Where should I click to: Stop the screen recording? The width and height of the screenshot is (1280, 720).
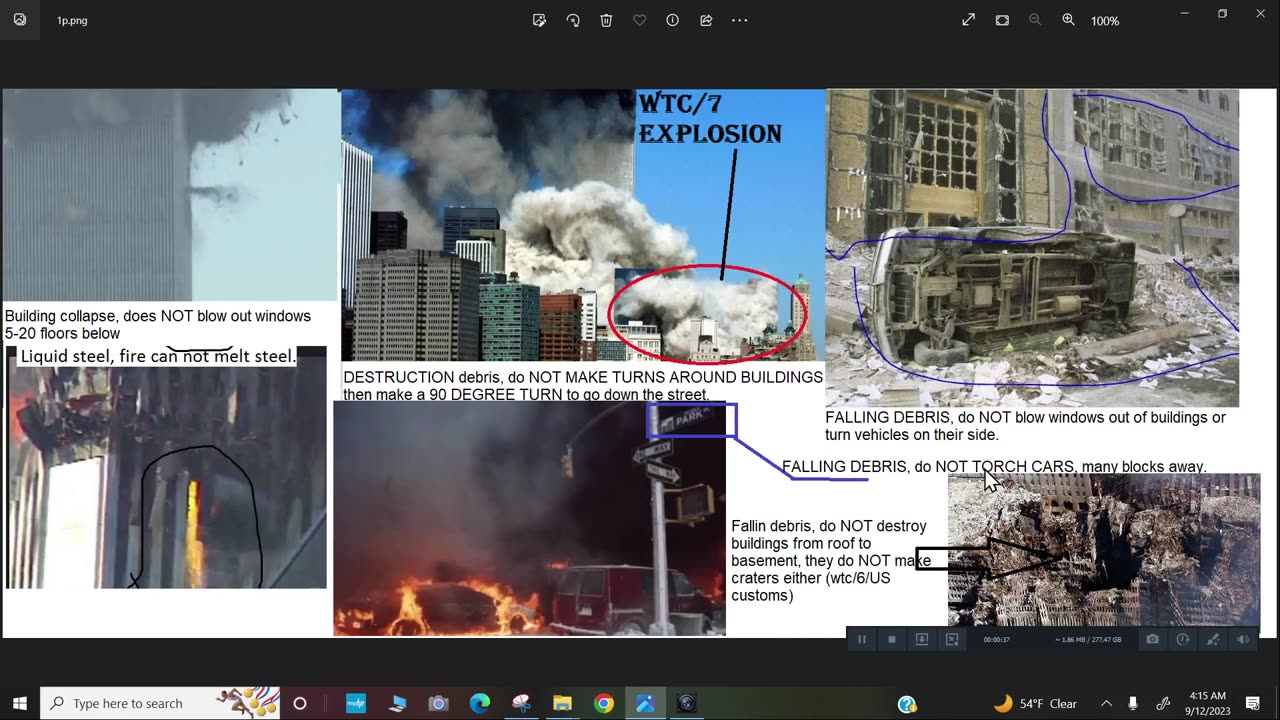[892, 639]
